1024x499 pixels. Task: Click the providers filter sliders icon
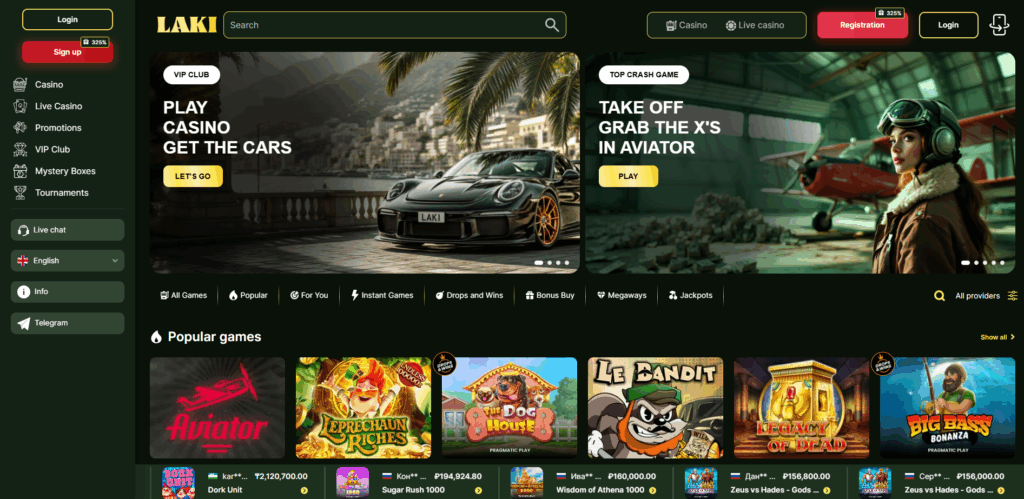pyautogui.click(x=1012, y=296)
